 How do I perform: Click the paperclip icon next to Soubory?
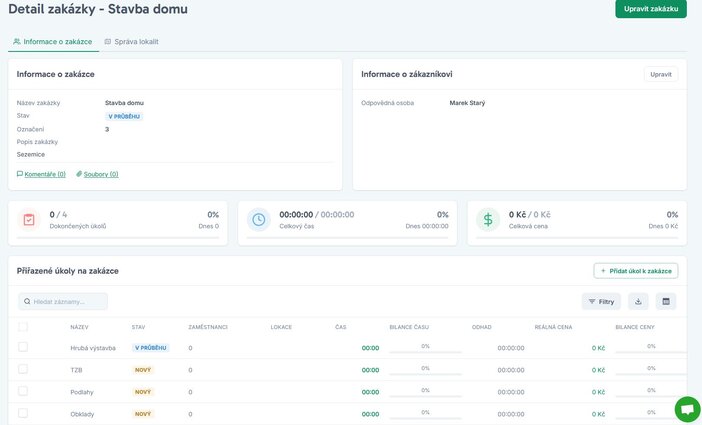[79, 174]
